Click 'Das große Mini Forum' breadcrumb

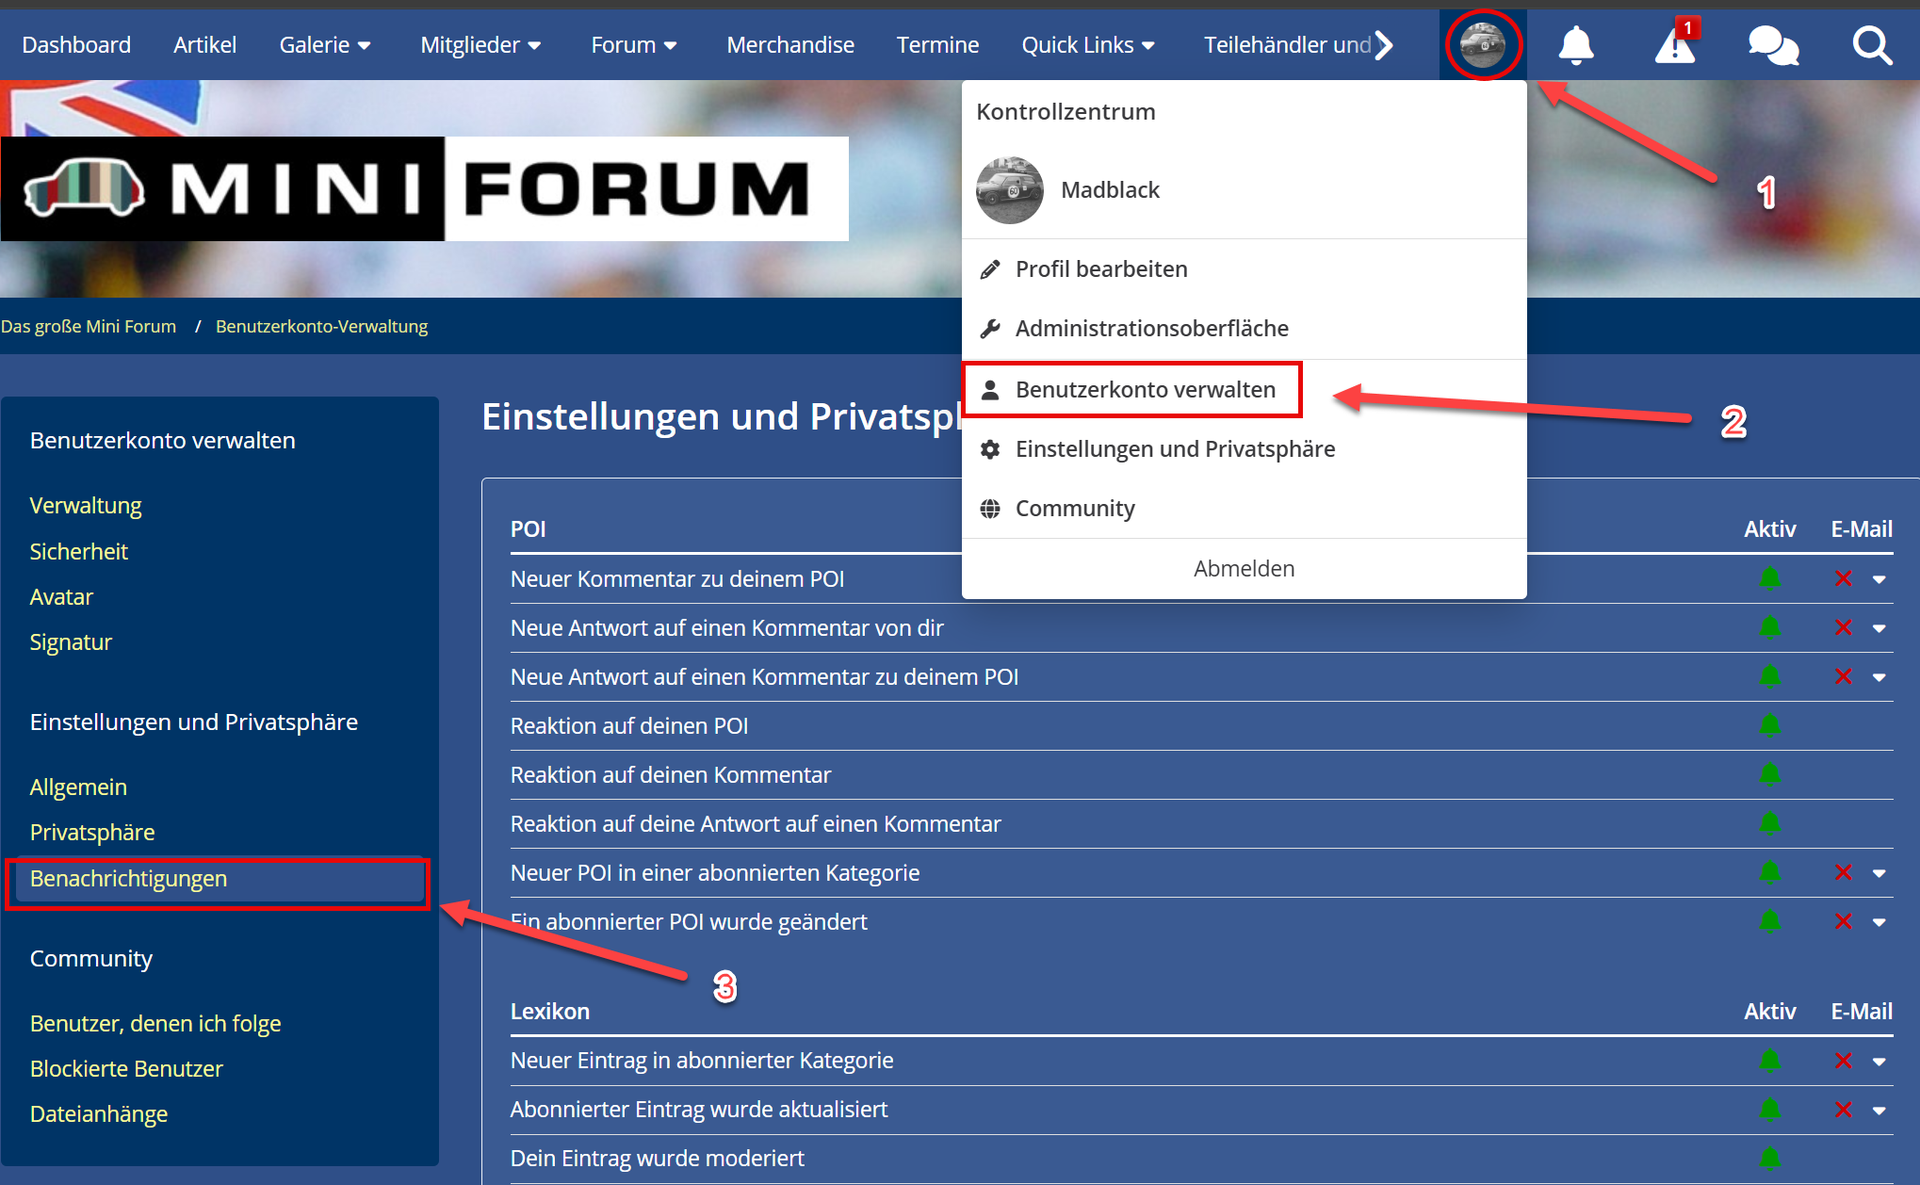pyautogui.click(x=88, y=327)
